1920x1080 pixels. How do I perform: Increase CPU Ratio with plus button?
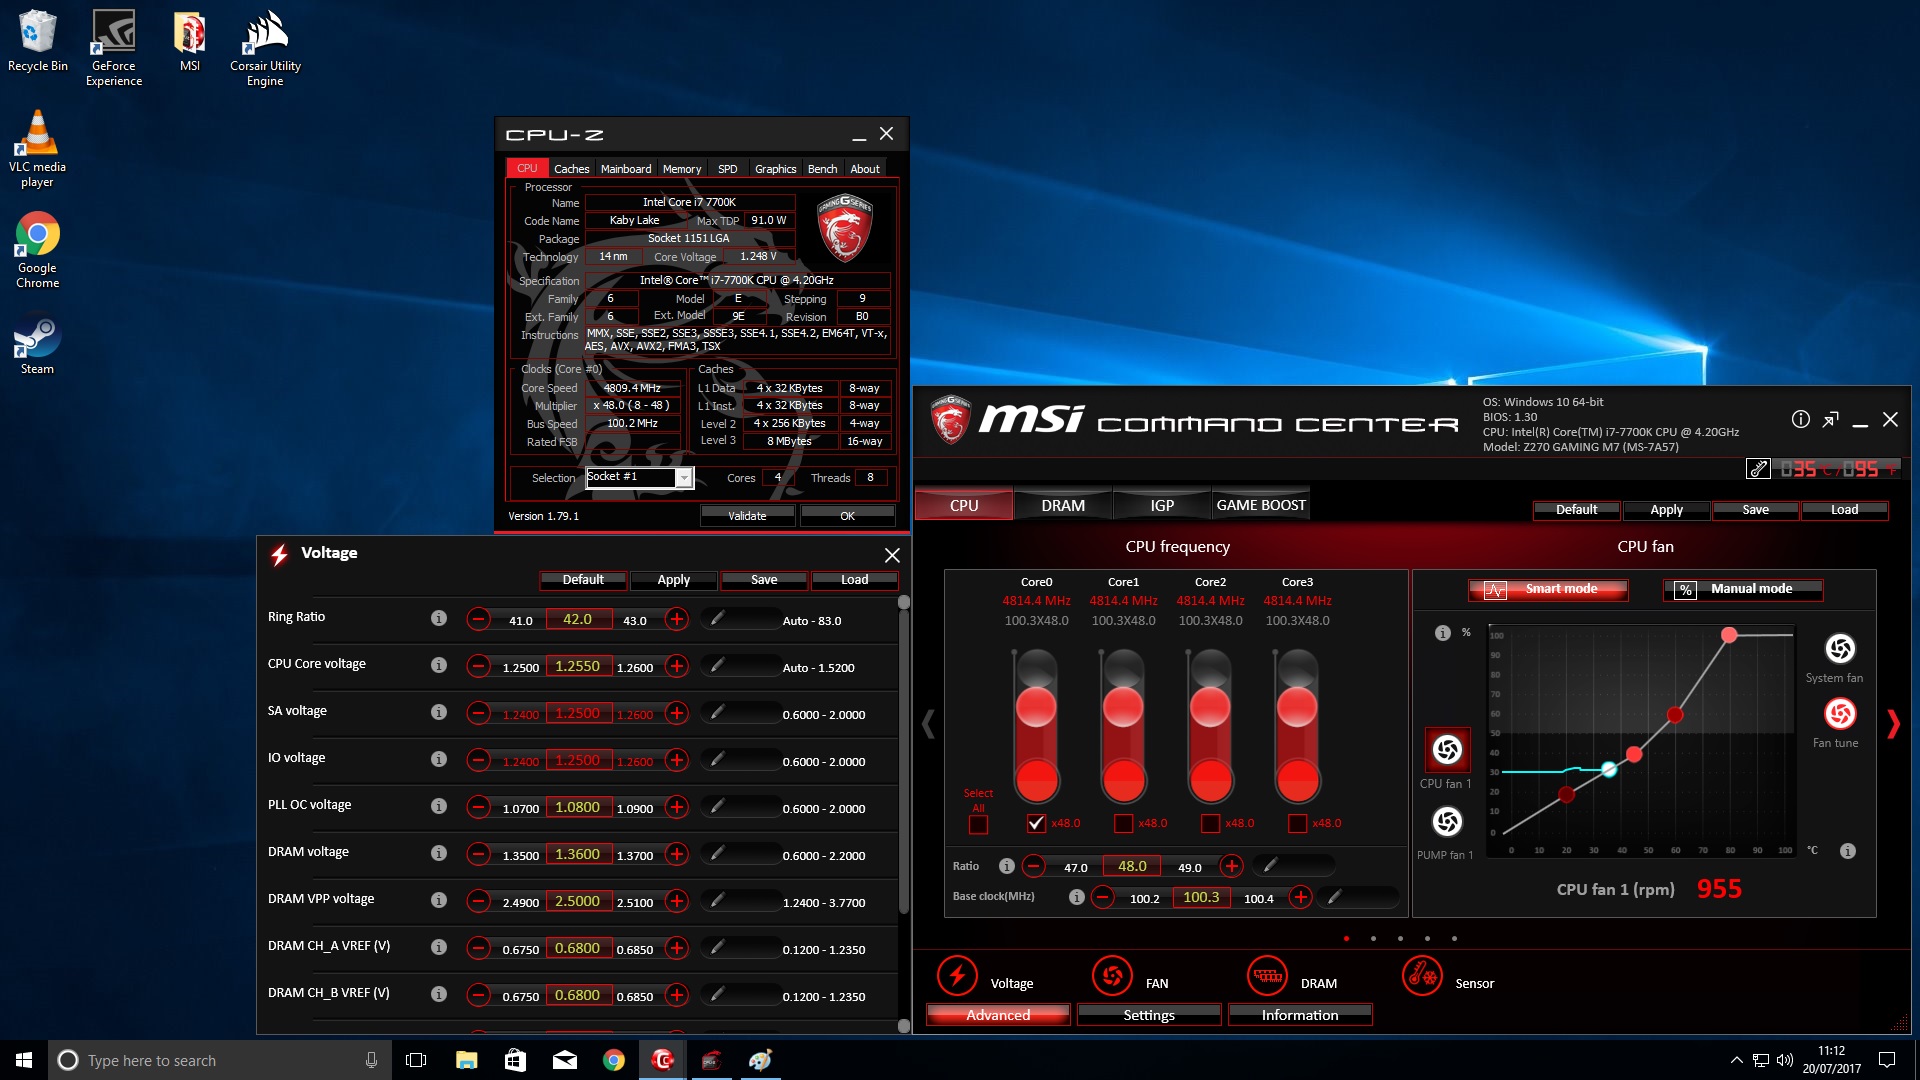[x=1232, y=866]
